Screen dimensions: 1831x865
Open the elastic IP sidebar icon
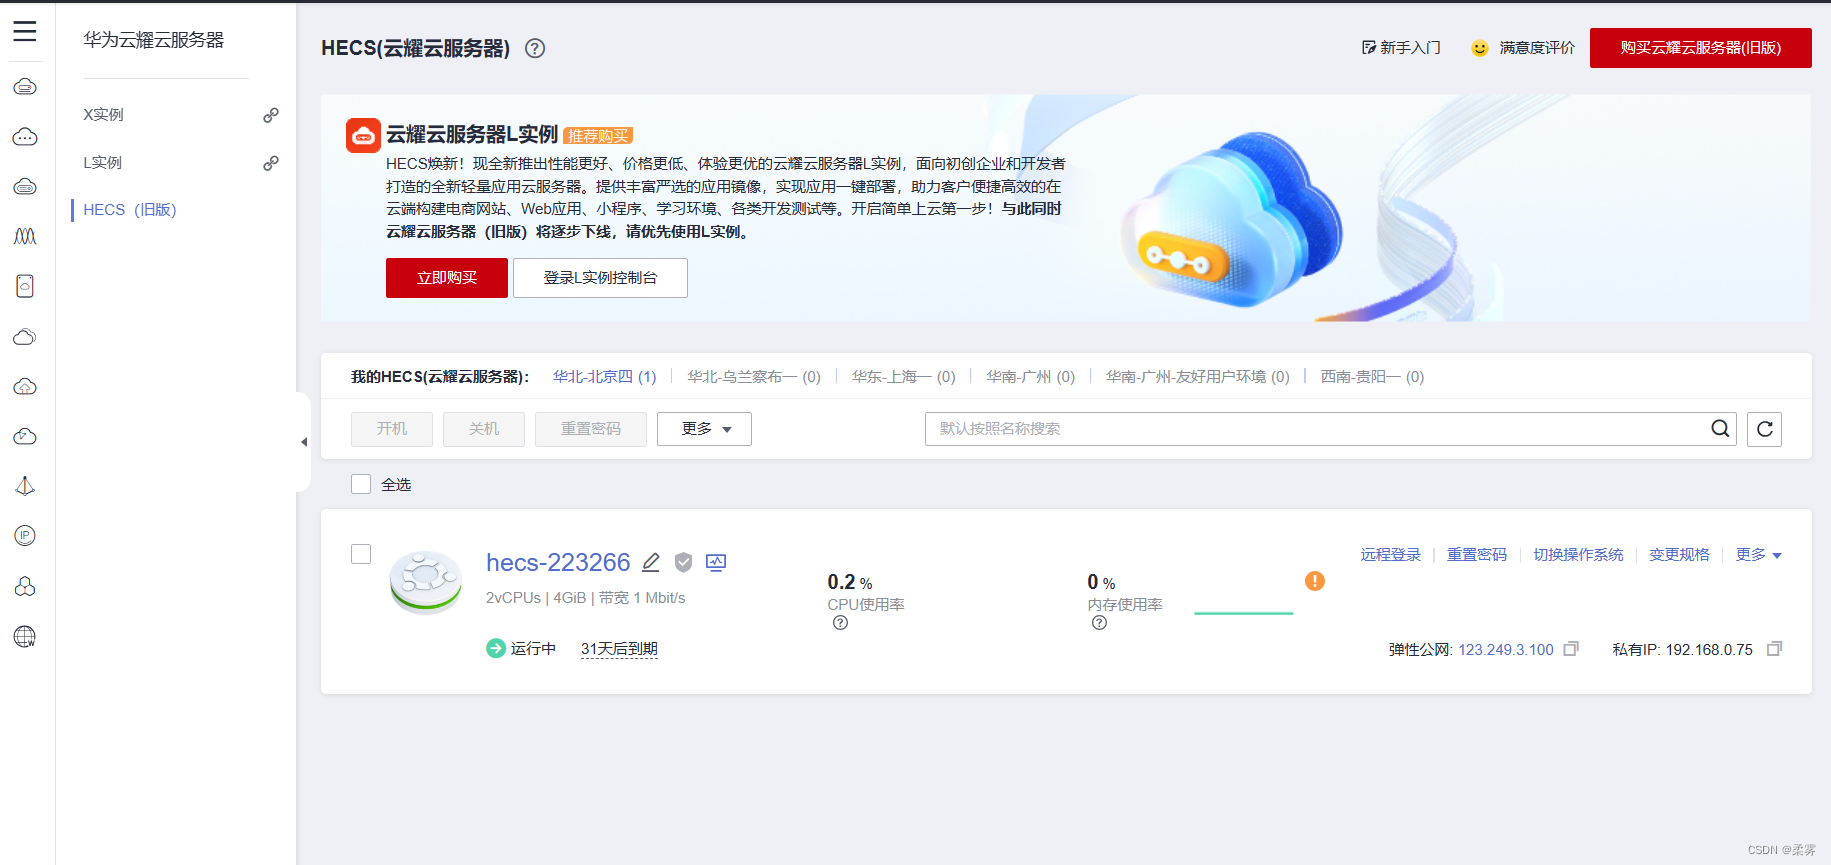[25, 536]
